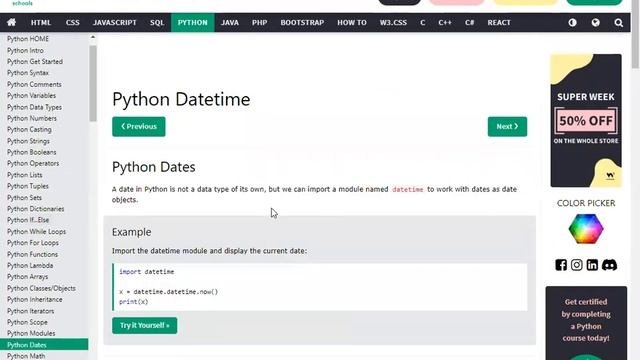Open Python Classes/Objects link
The image size is (640, 360).
(x=41, y=288)
